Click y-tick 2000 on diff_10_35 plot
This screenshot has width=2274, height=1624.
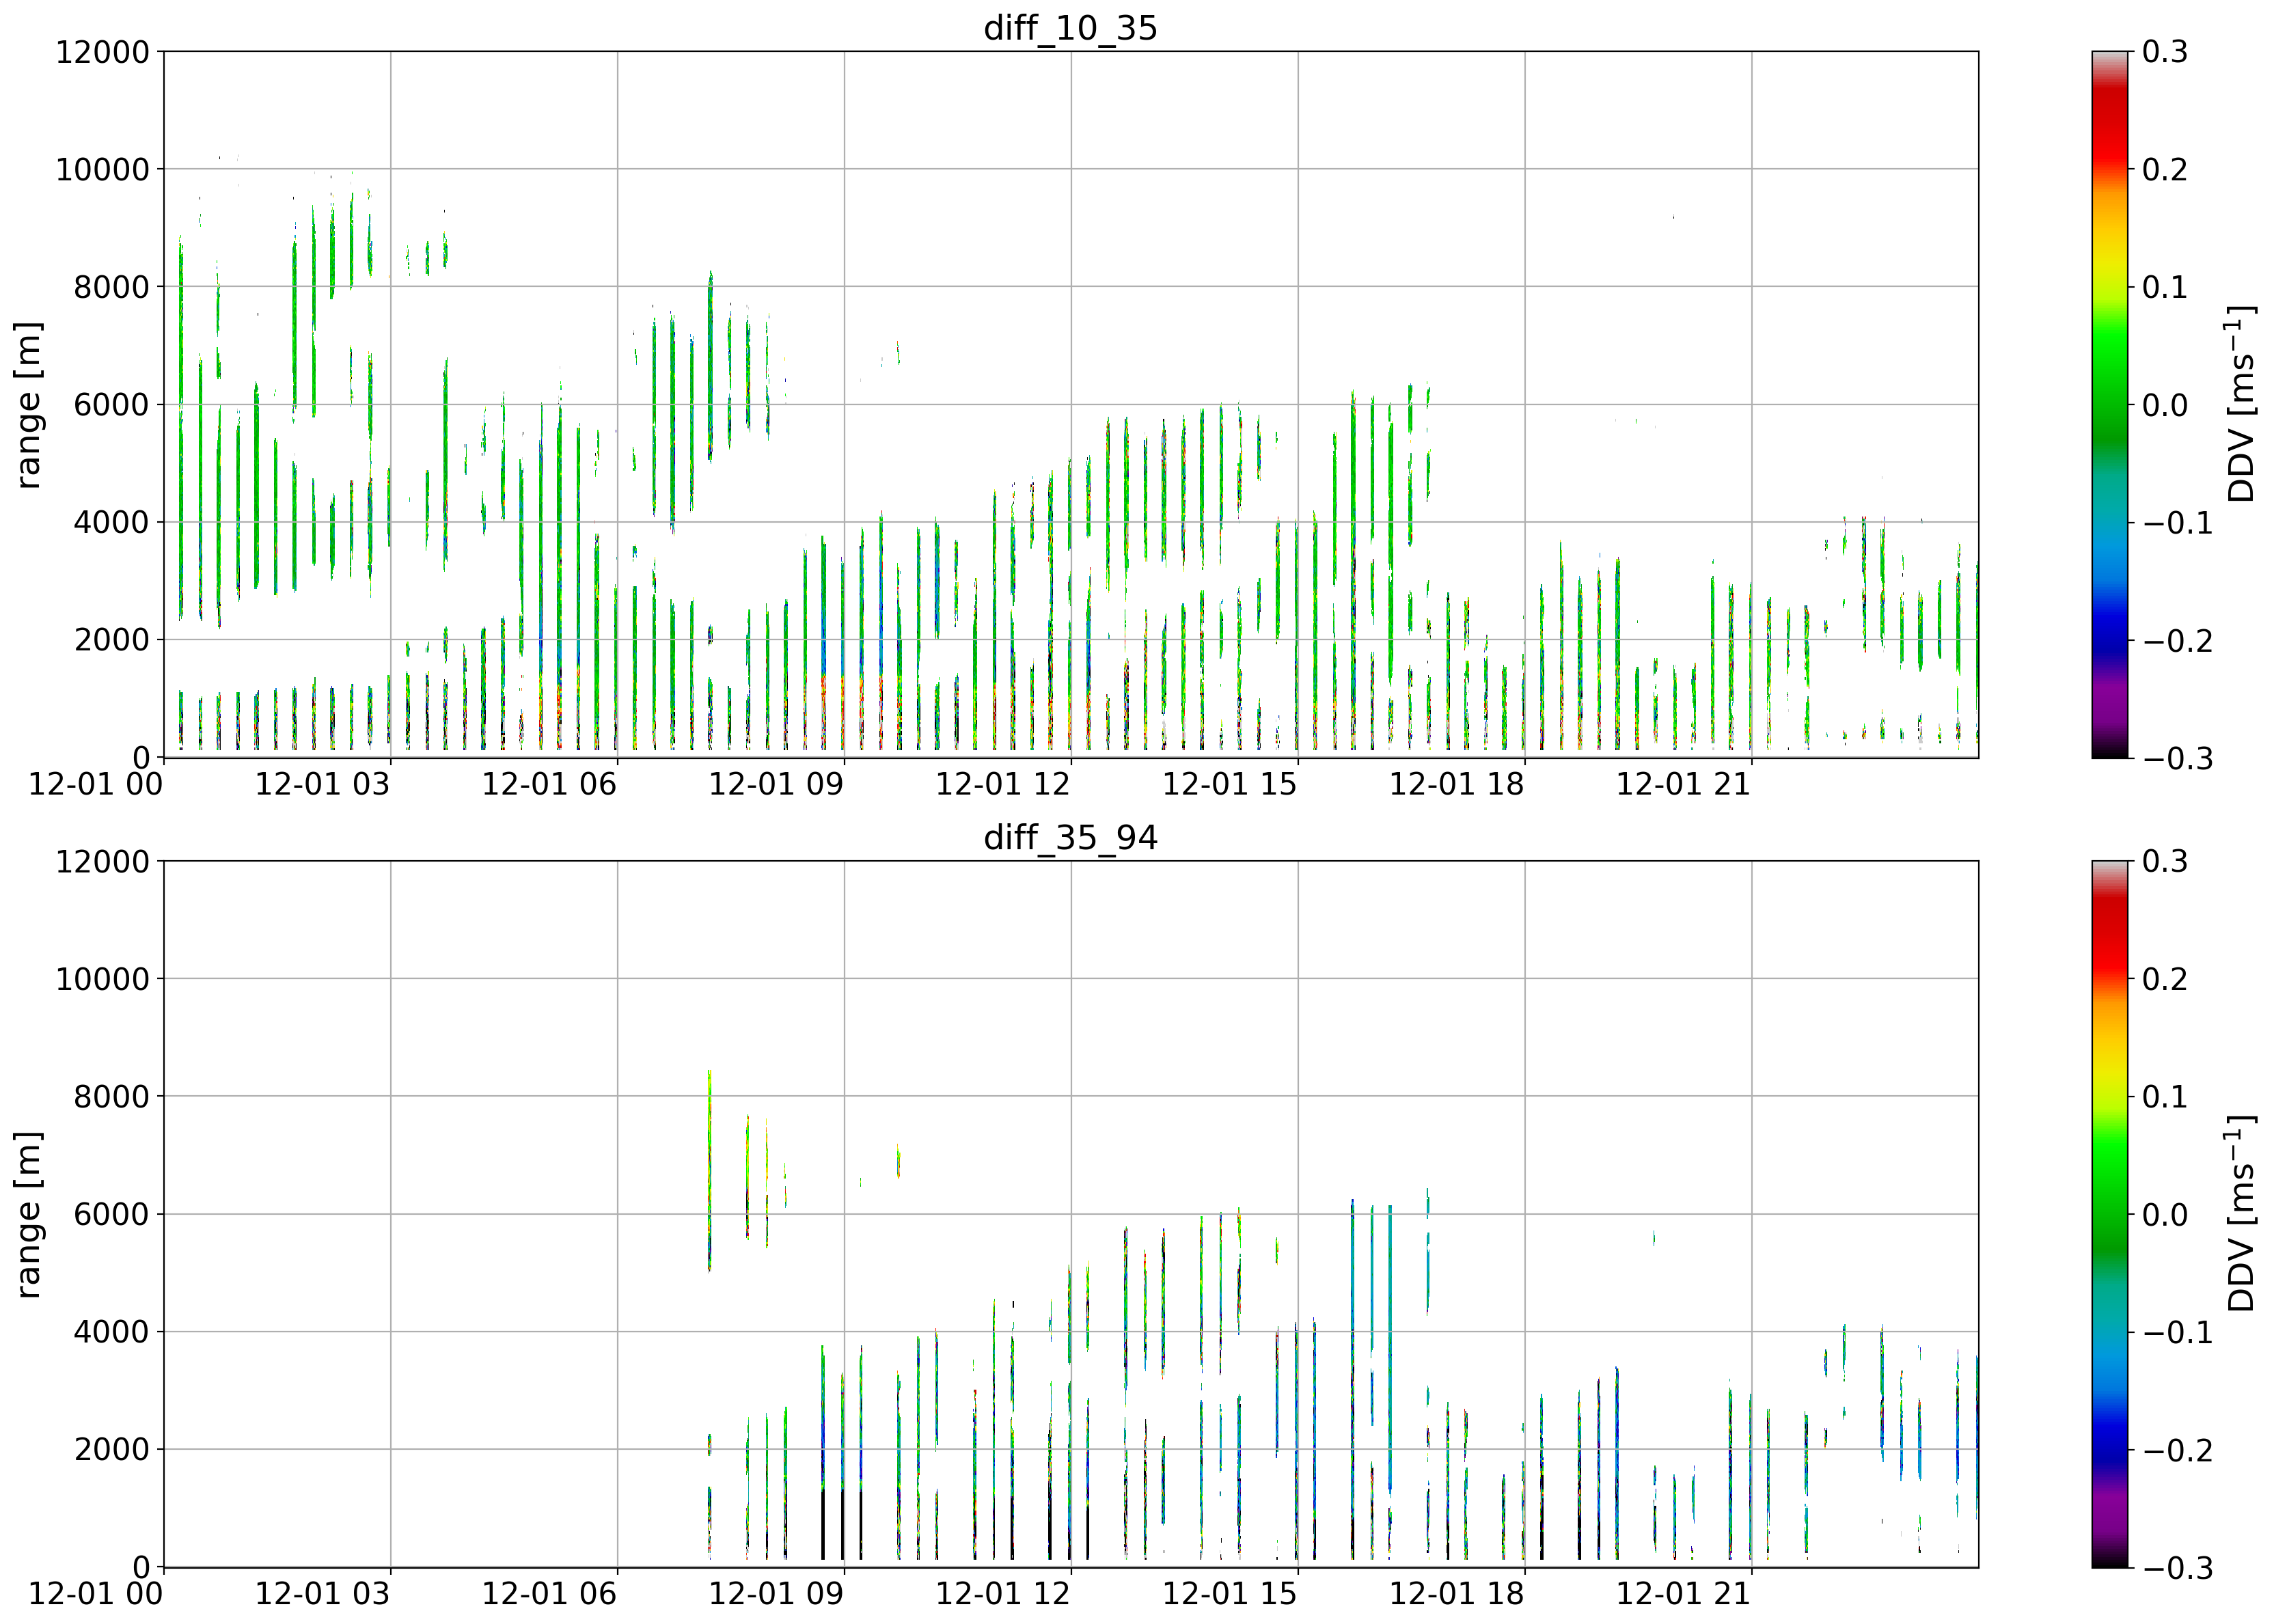[x=111, y=640]
